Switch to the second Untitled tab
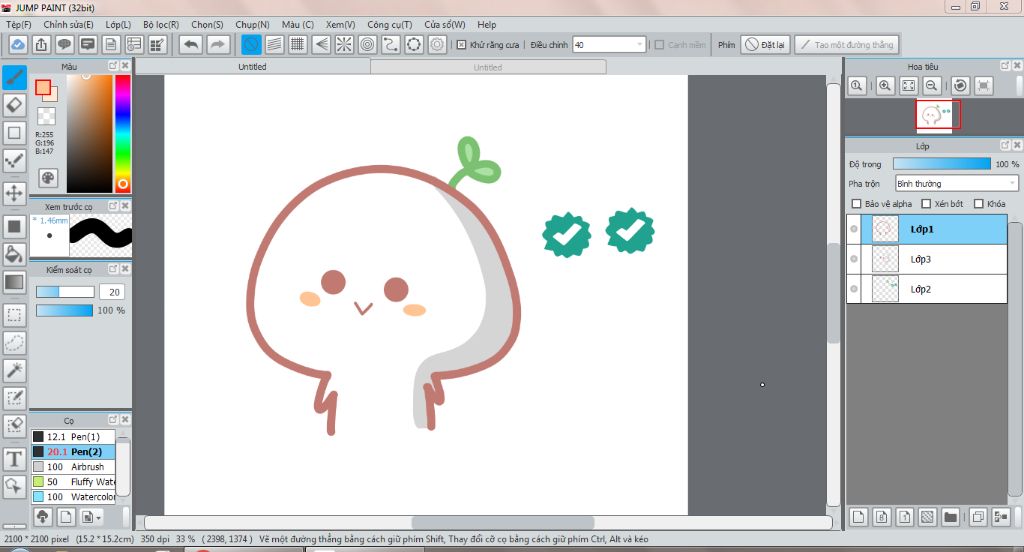Viewport: 1024px width, 552px height. tap(488, 67)
